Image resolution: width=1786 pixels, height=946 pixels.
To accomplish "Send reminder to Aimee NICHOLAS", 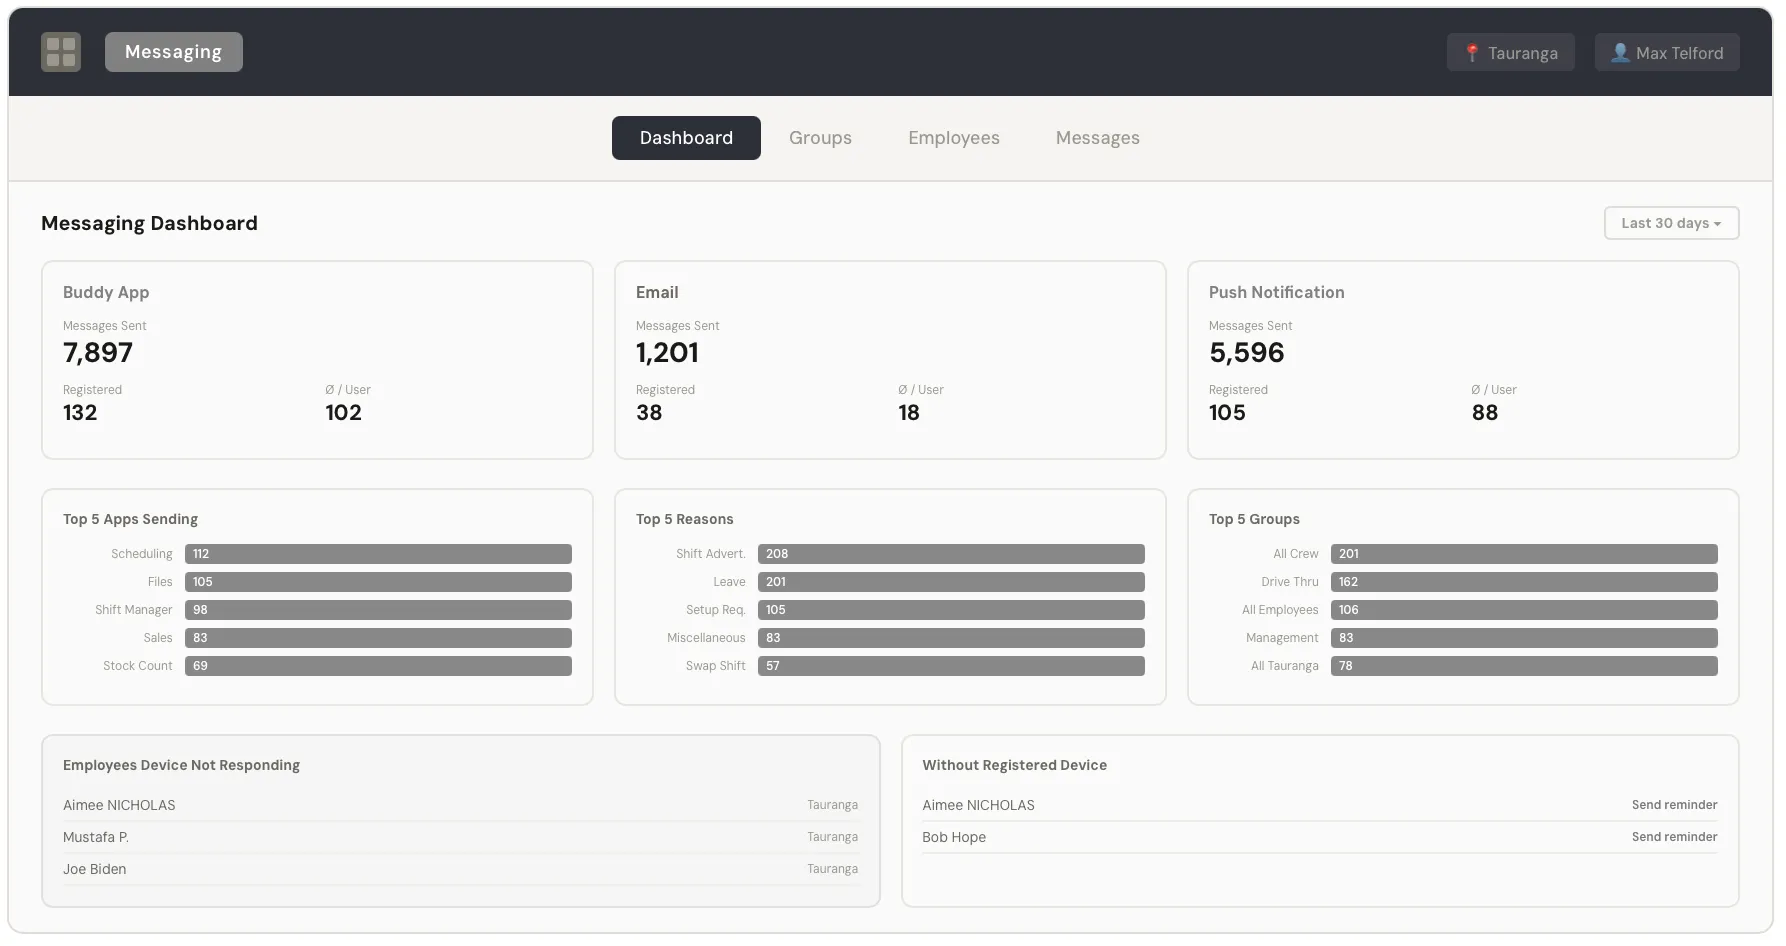I will point(1674,805).
